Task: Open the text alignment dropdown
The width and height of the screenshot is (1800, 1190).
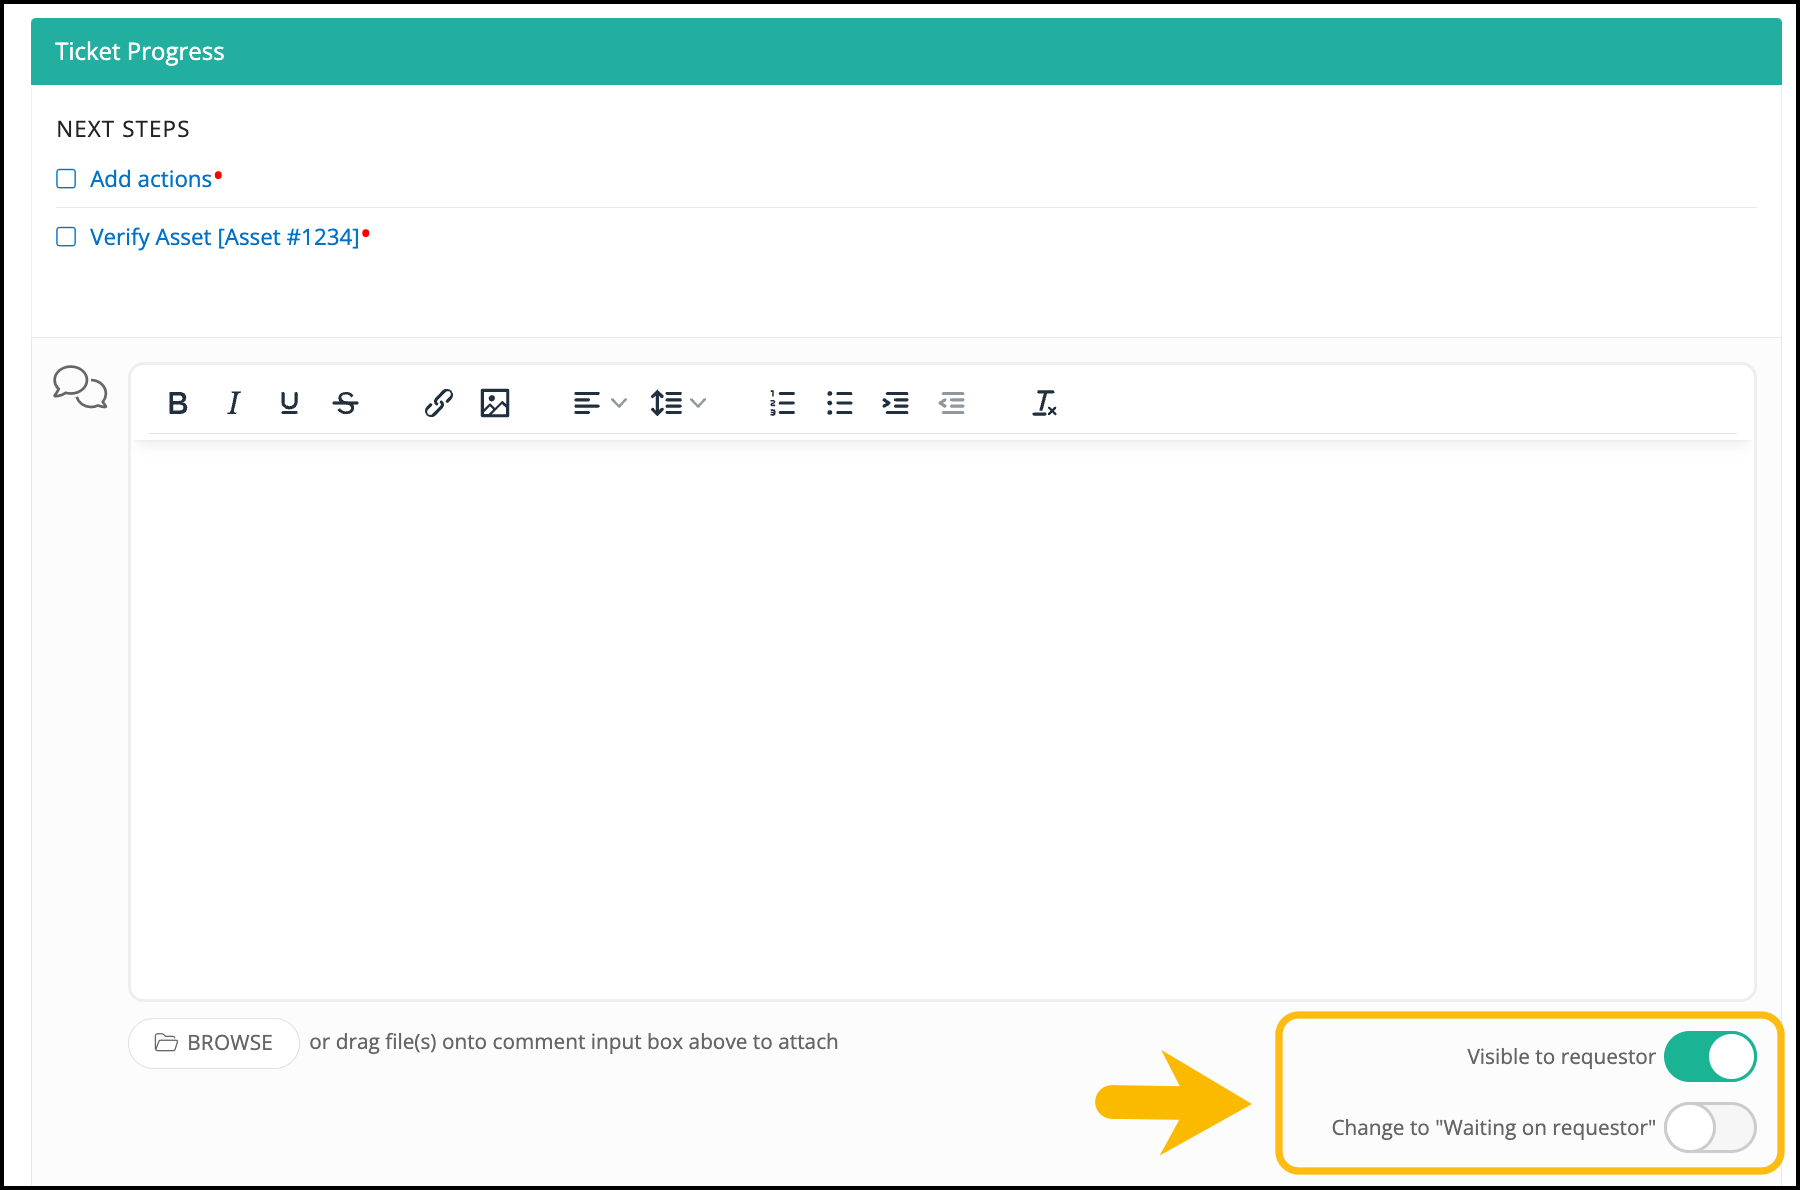Action: coord(599,403)
